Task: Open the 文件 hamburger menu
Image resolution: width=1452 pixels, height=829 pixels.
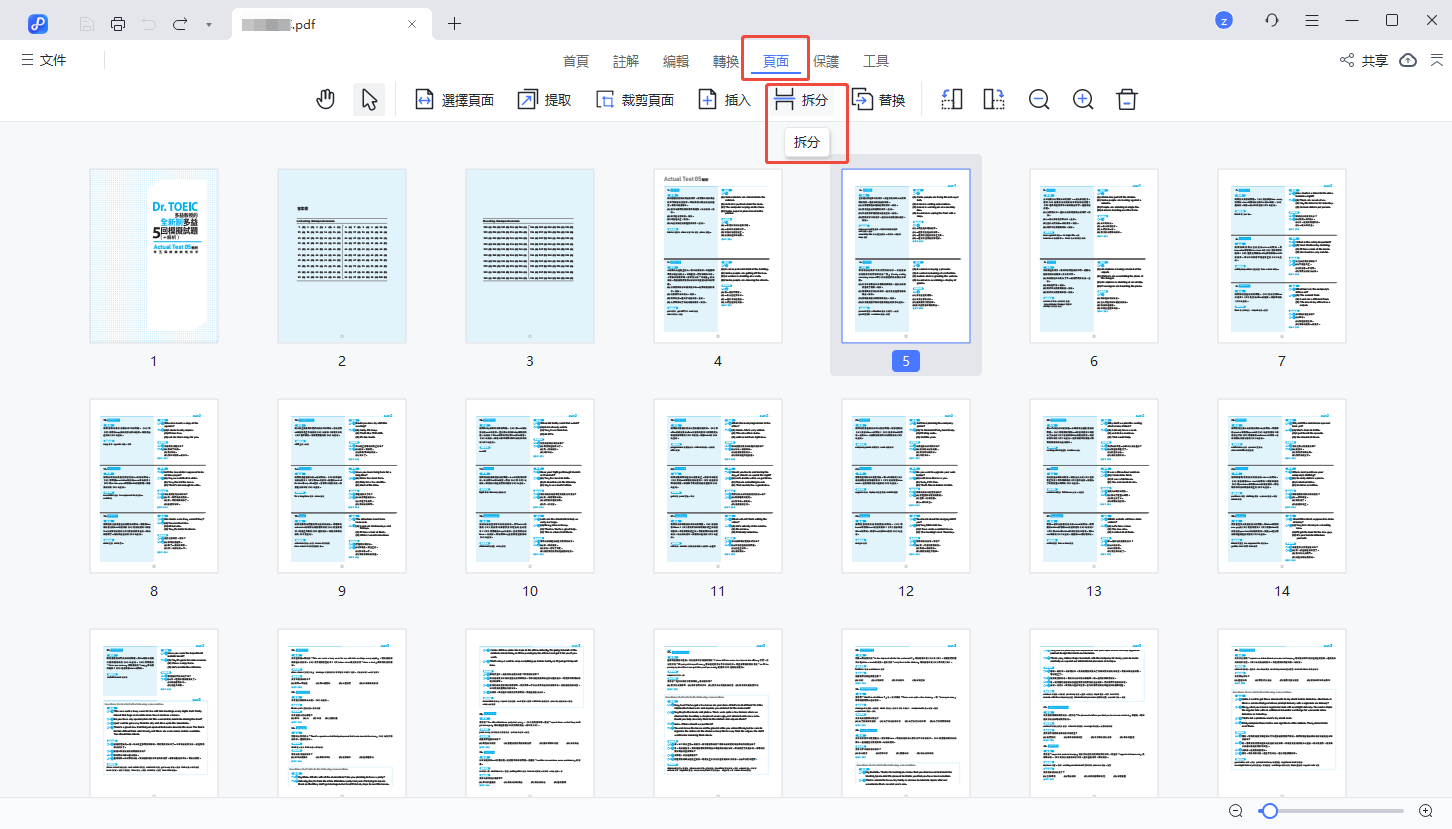Action: (44, 61)
